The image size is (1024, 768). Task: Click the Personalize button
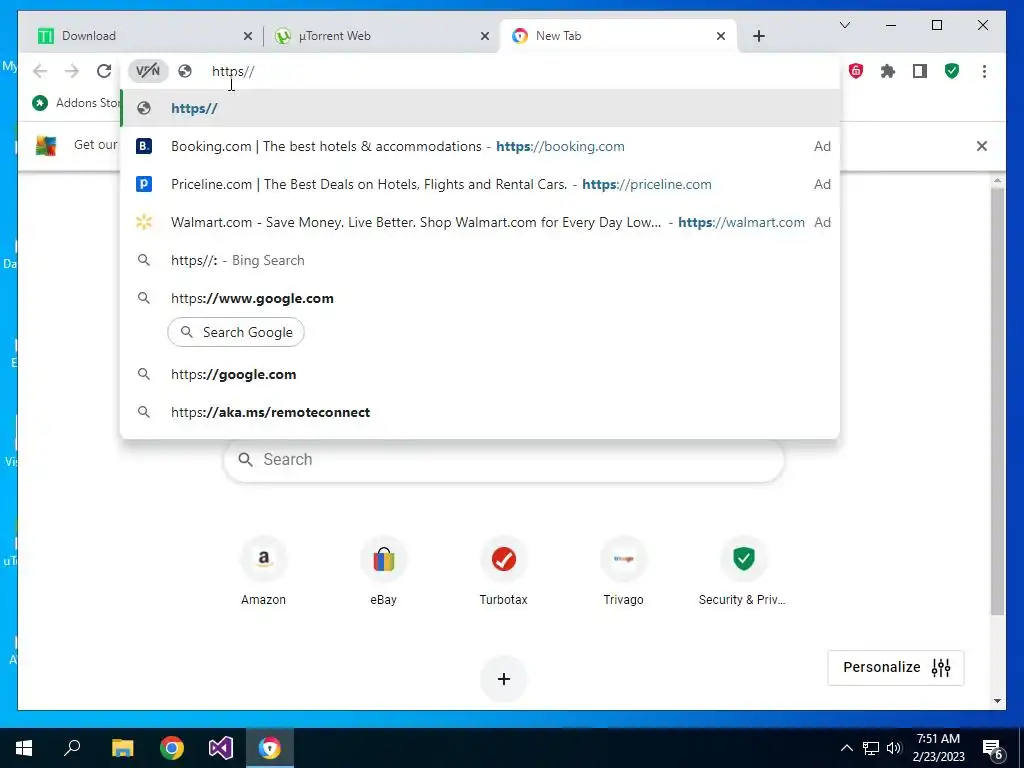895,667
